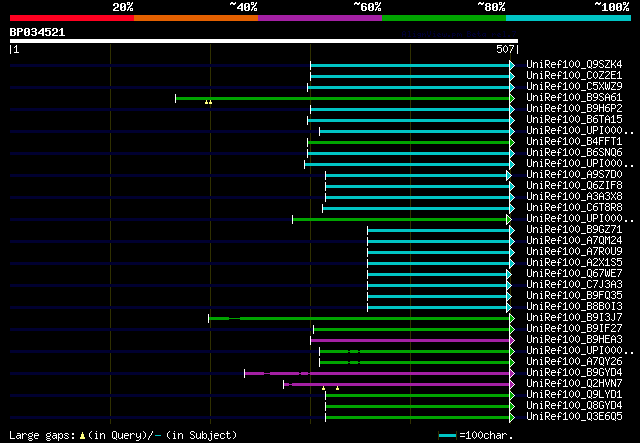This screenshot has width=640, height=443.
Task: Select the UniRef100_Q9LYD1 label
Action: click(574, 395)
